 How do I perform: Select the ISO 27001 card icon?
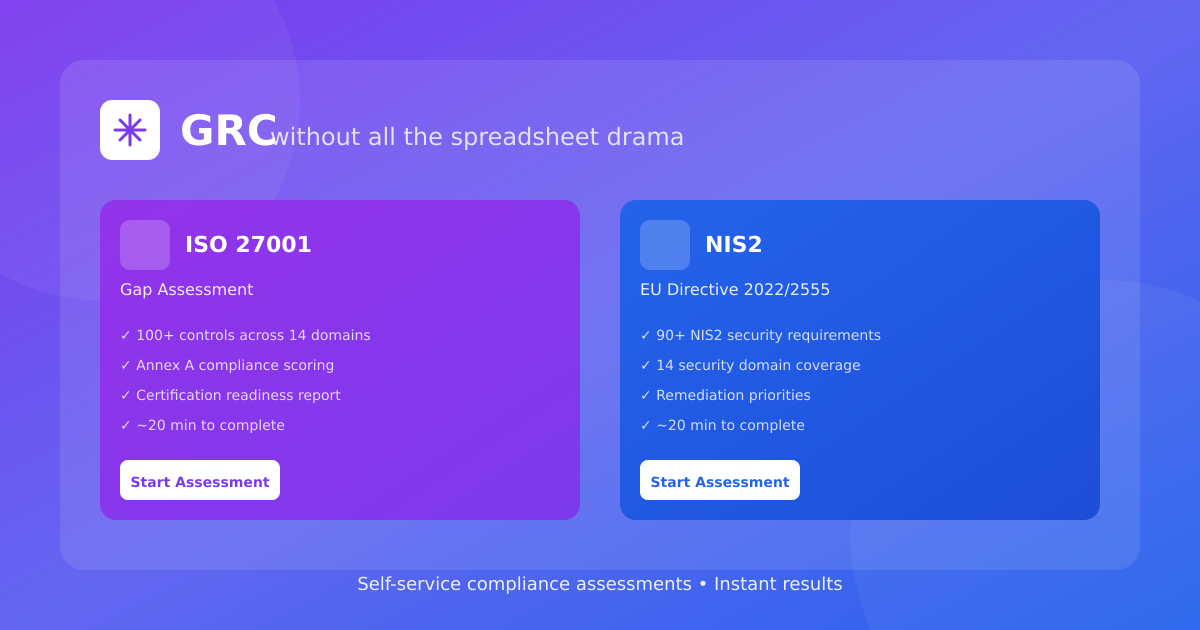(145, 245)
